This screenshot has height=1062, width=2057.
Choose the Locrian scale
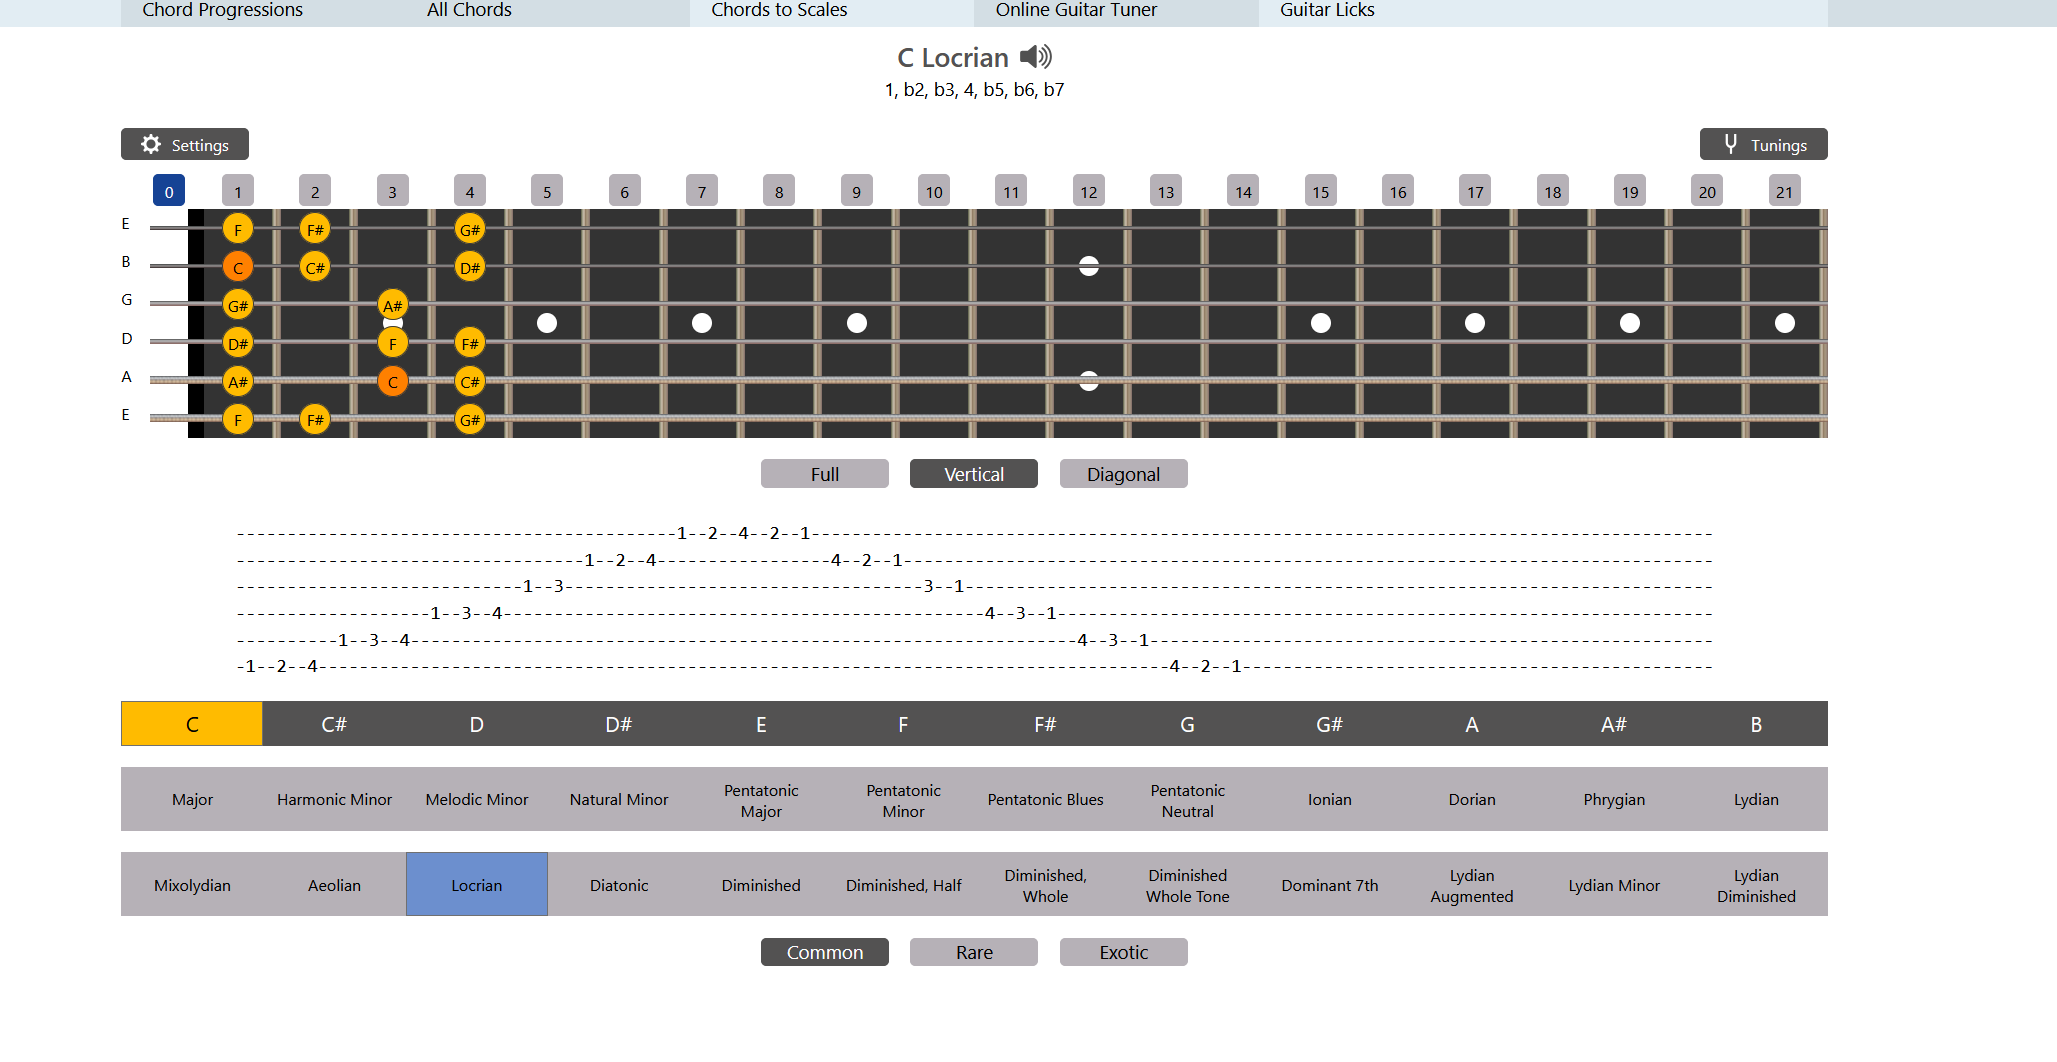(x=477, y=885)
